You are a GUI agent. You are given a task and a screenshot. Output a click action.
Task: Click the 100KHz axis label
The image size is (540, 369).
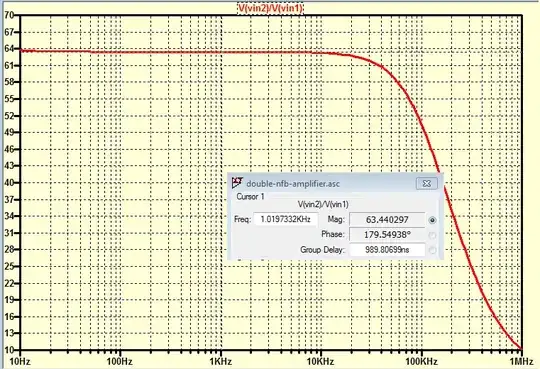click(421, 361)
